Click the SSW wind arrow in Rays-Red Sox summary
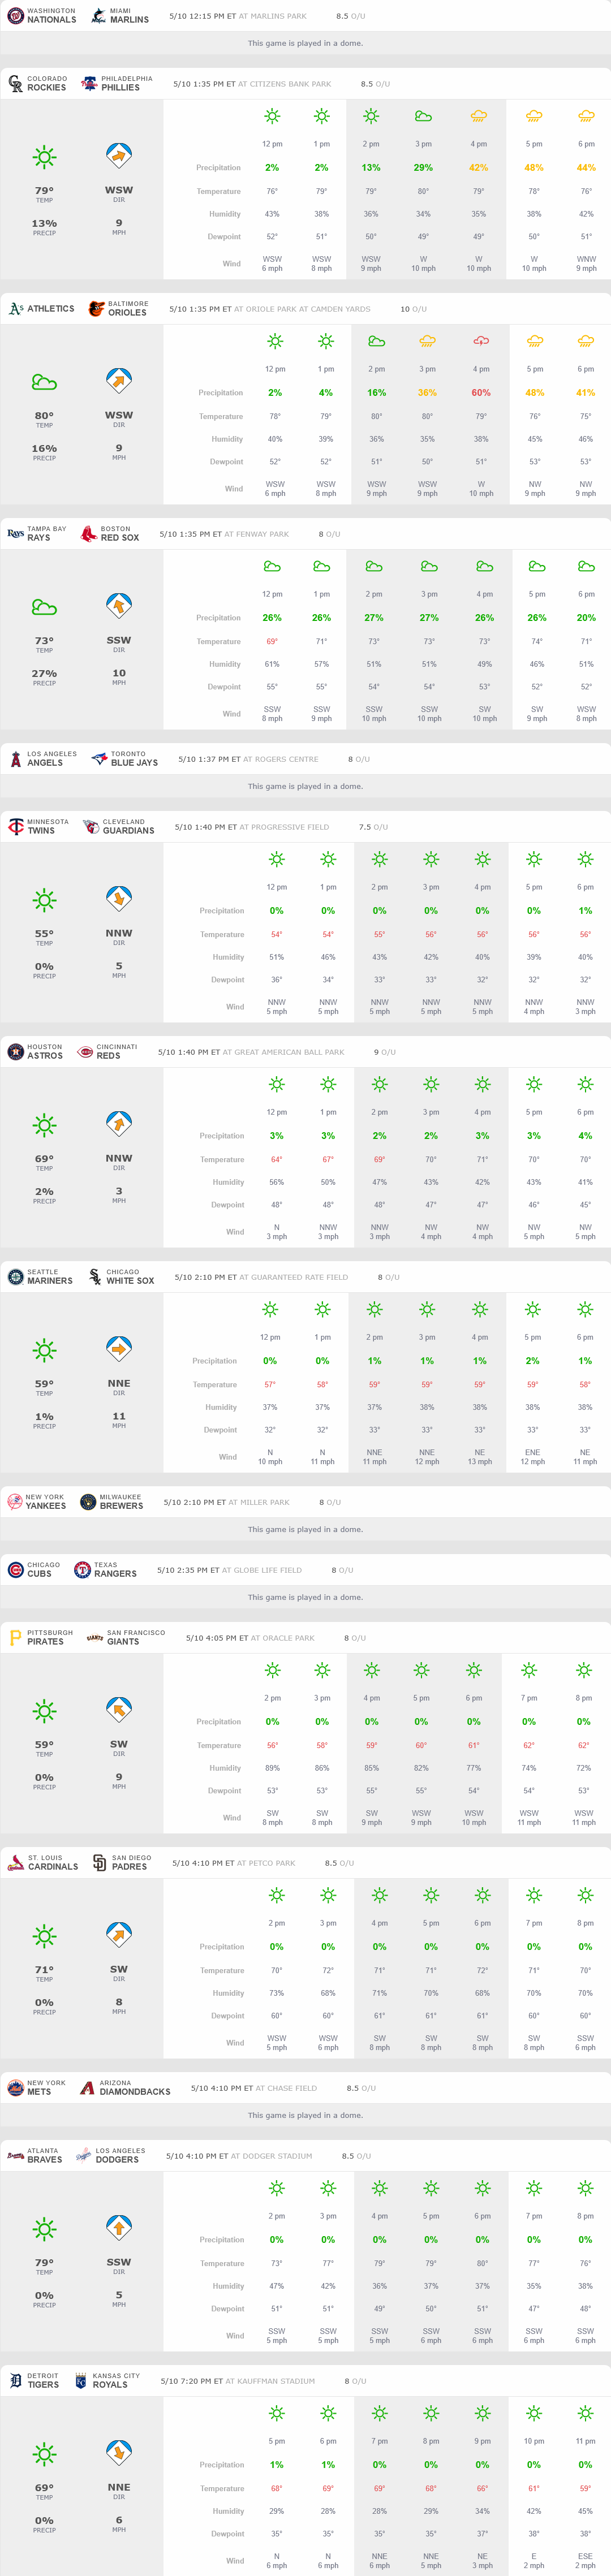Viewport: 611px width, 2576px height. tap(119, 606)
